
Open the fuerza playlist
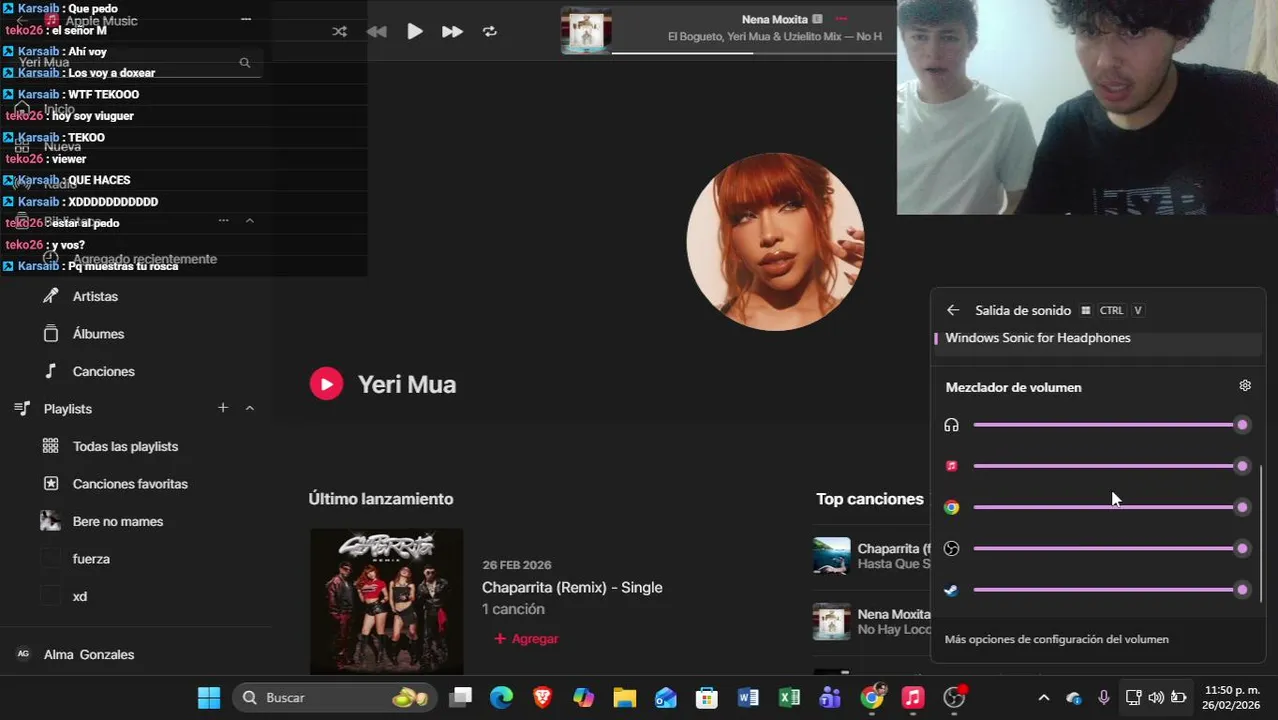(x=91, y=559)
